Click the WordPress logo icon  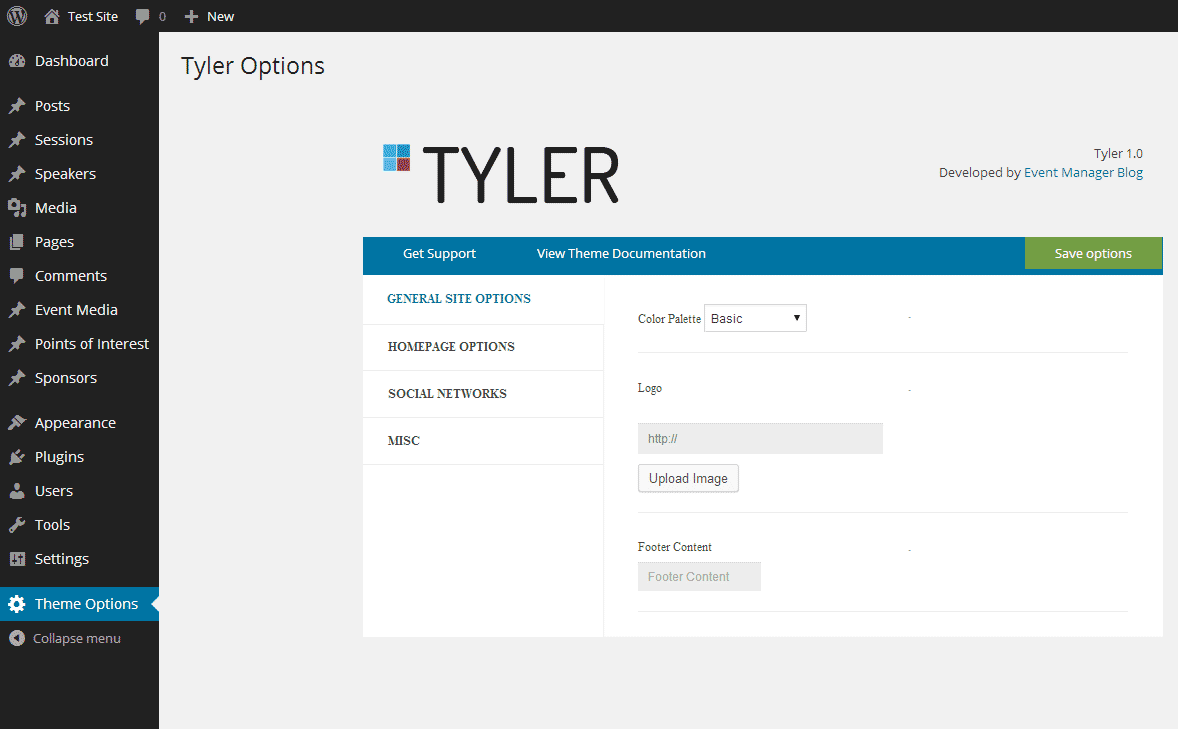pyautogui.click(x=17, y=16)
